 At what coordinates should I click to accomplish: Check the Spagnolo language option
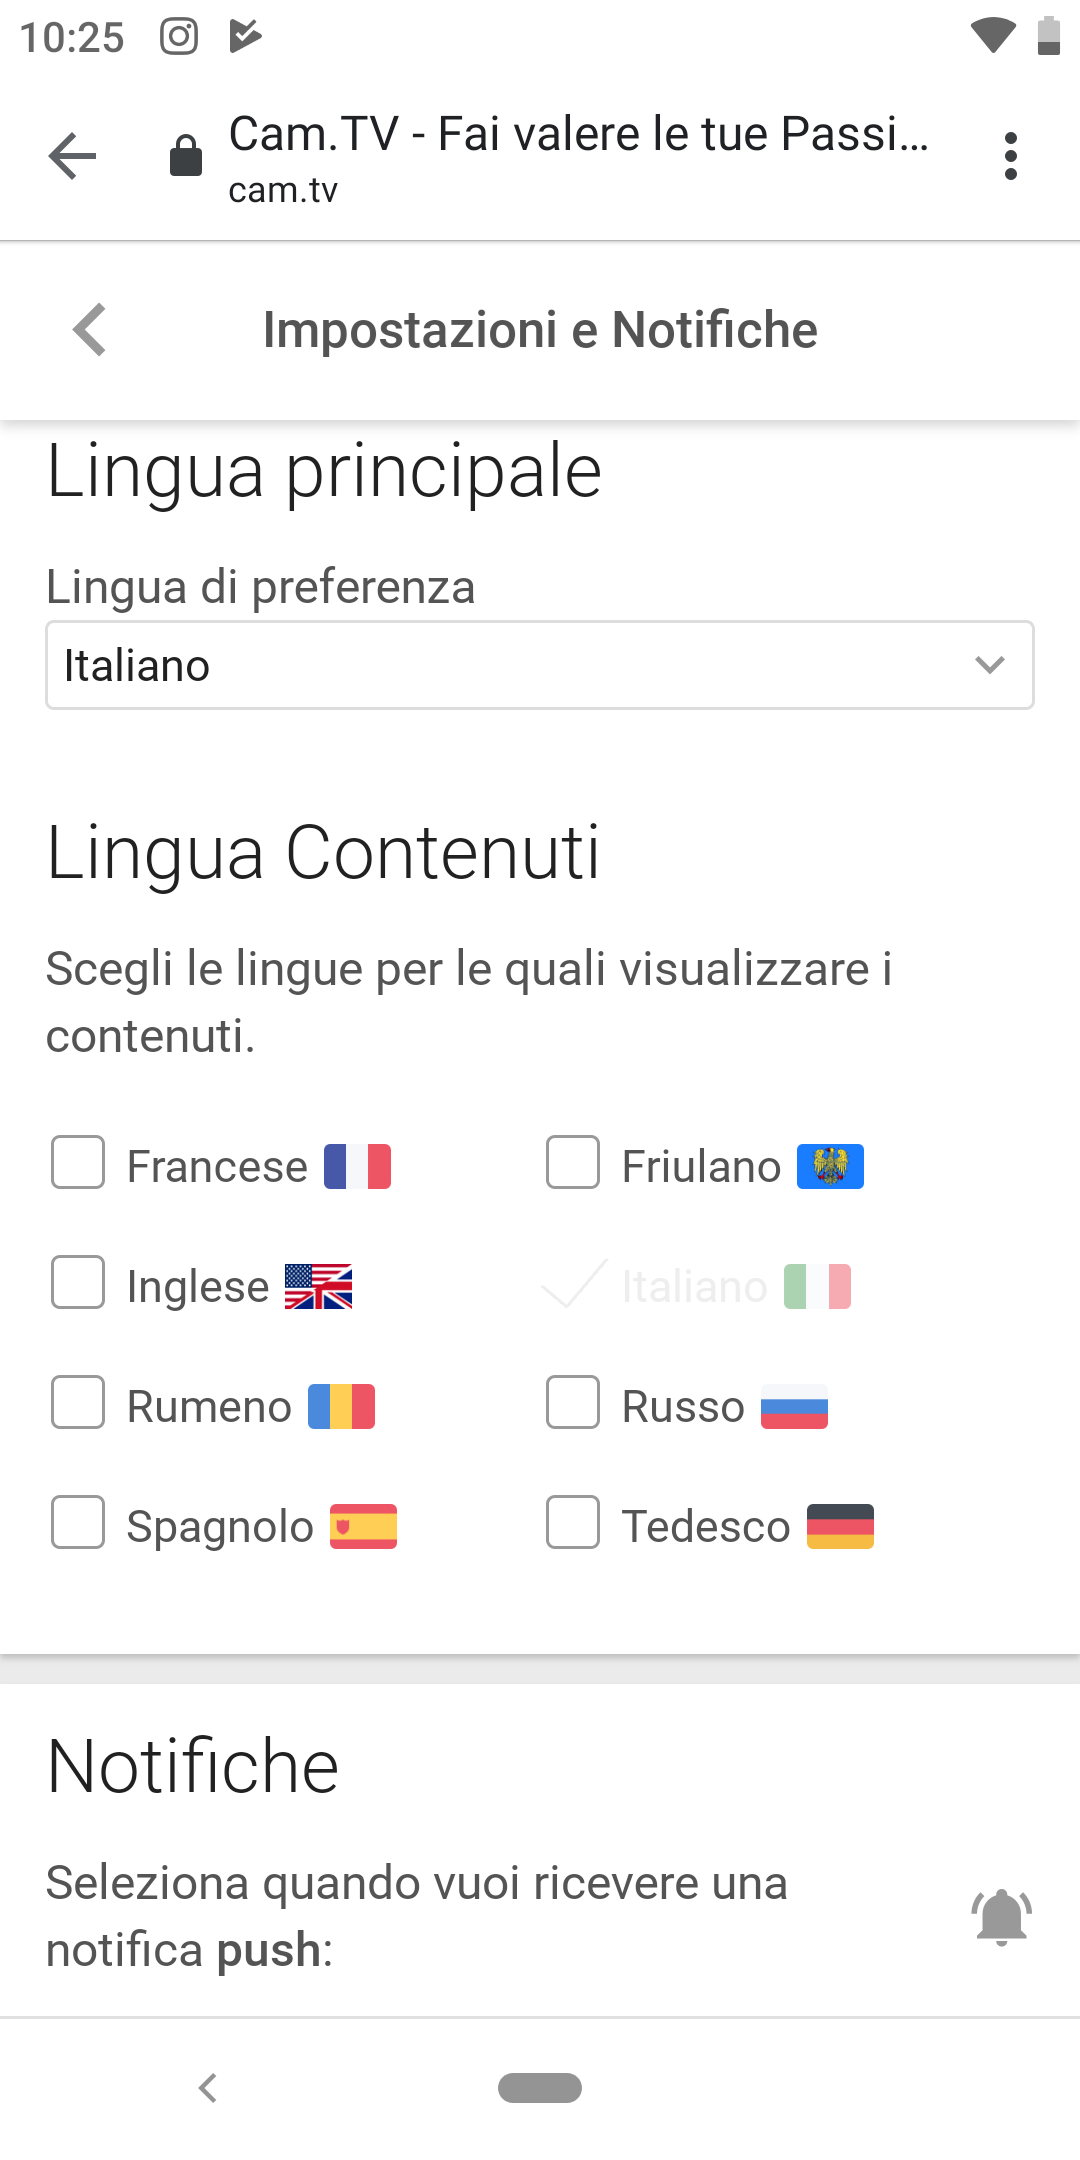click(x=78, y=1522)
